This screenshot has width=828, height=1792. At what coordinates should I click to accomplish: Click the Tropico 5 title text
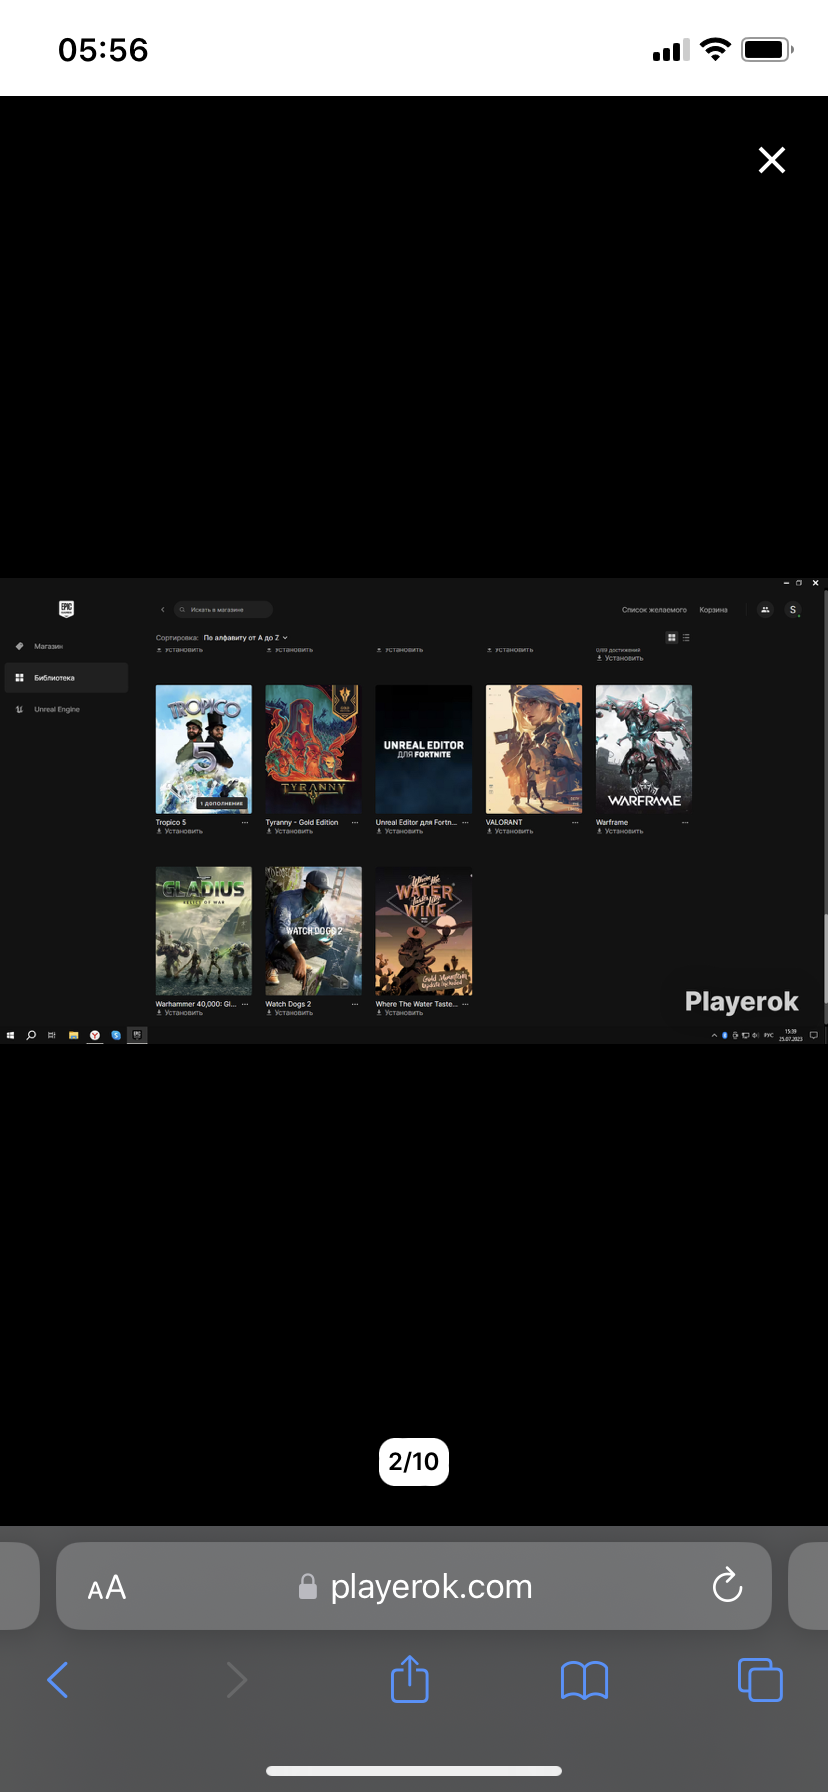click(x=171, y=822)
